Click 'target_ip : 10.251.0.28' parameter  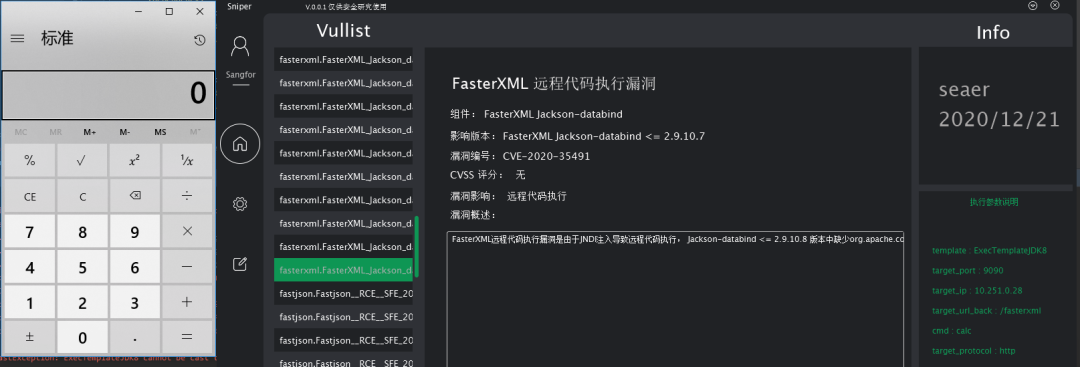click(977, 291)
